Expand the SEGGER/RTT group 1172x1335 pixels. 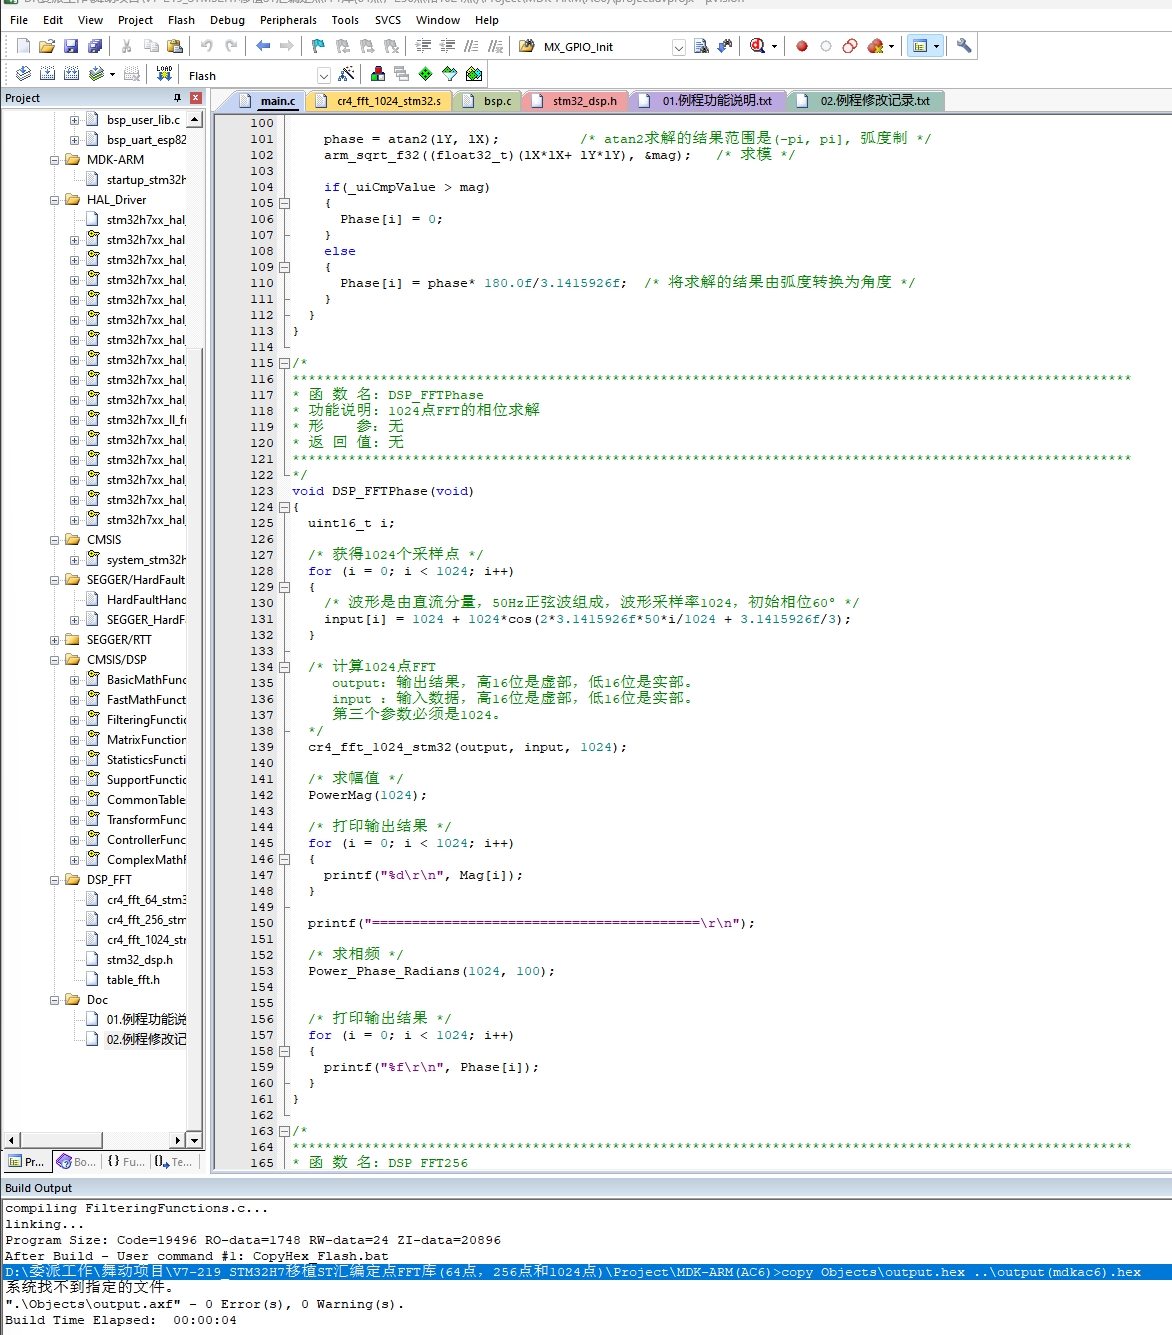point(55,640)
